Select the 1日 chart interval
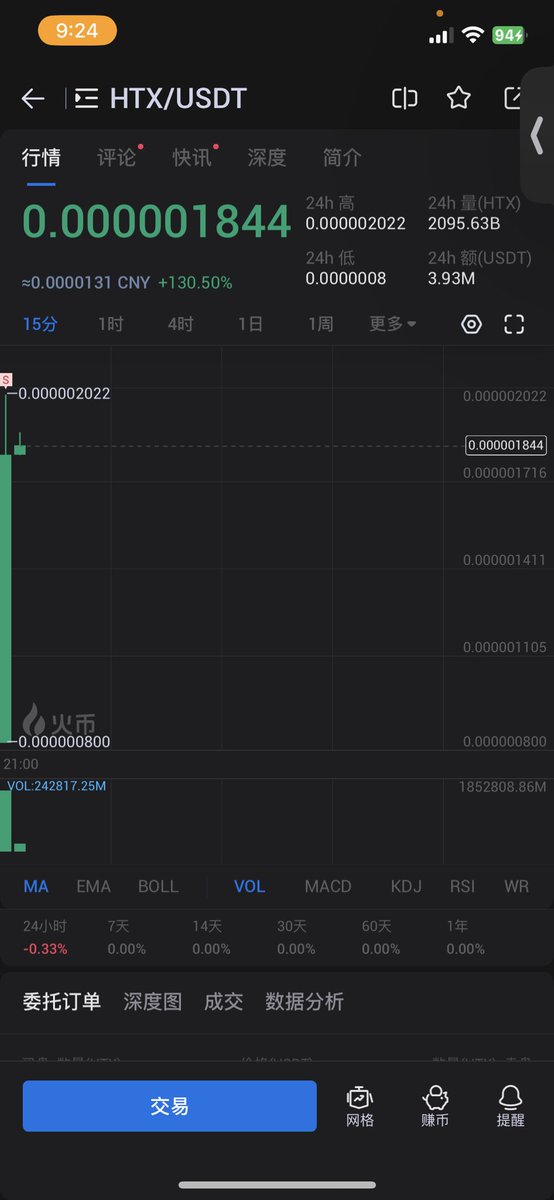This screenshot has height=1200, width=554. coord(250,324)
